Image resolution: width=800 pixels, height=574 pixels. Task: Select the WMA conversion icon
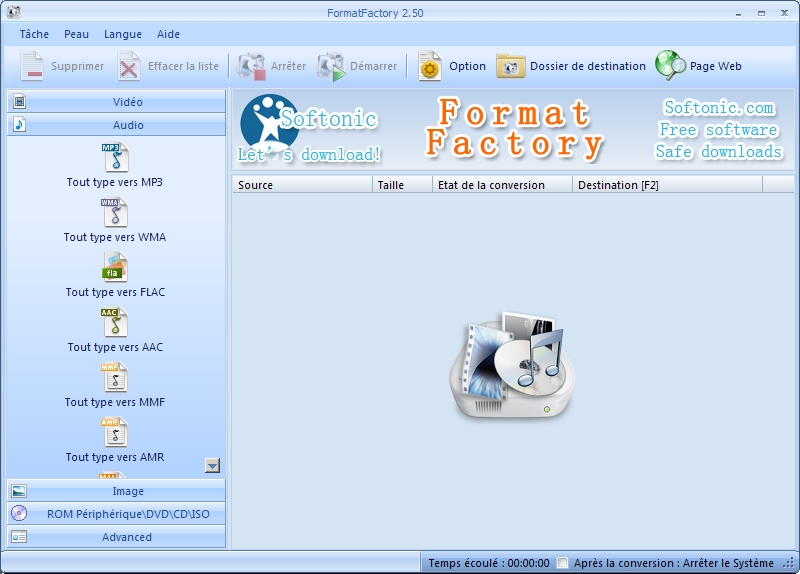pos(114,212)
